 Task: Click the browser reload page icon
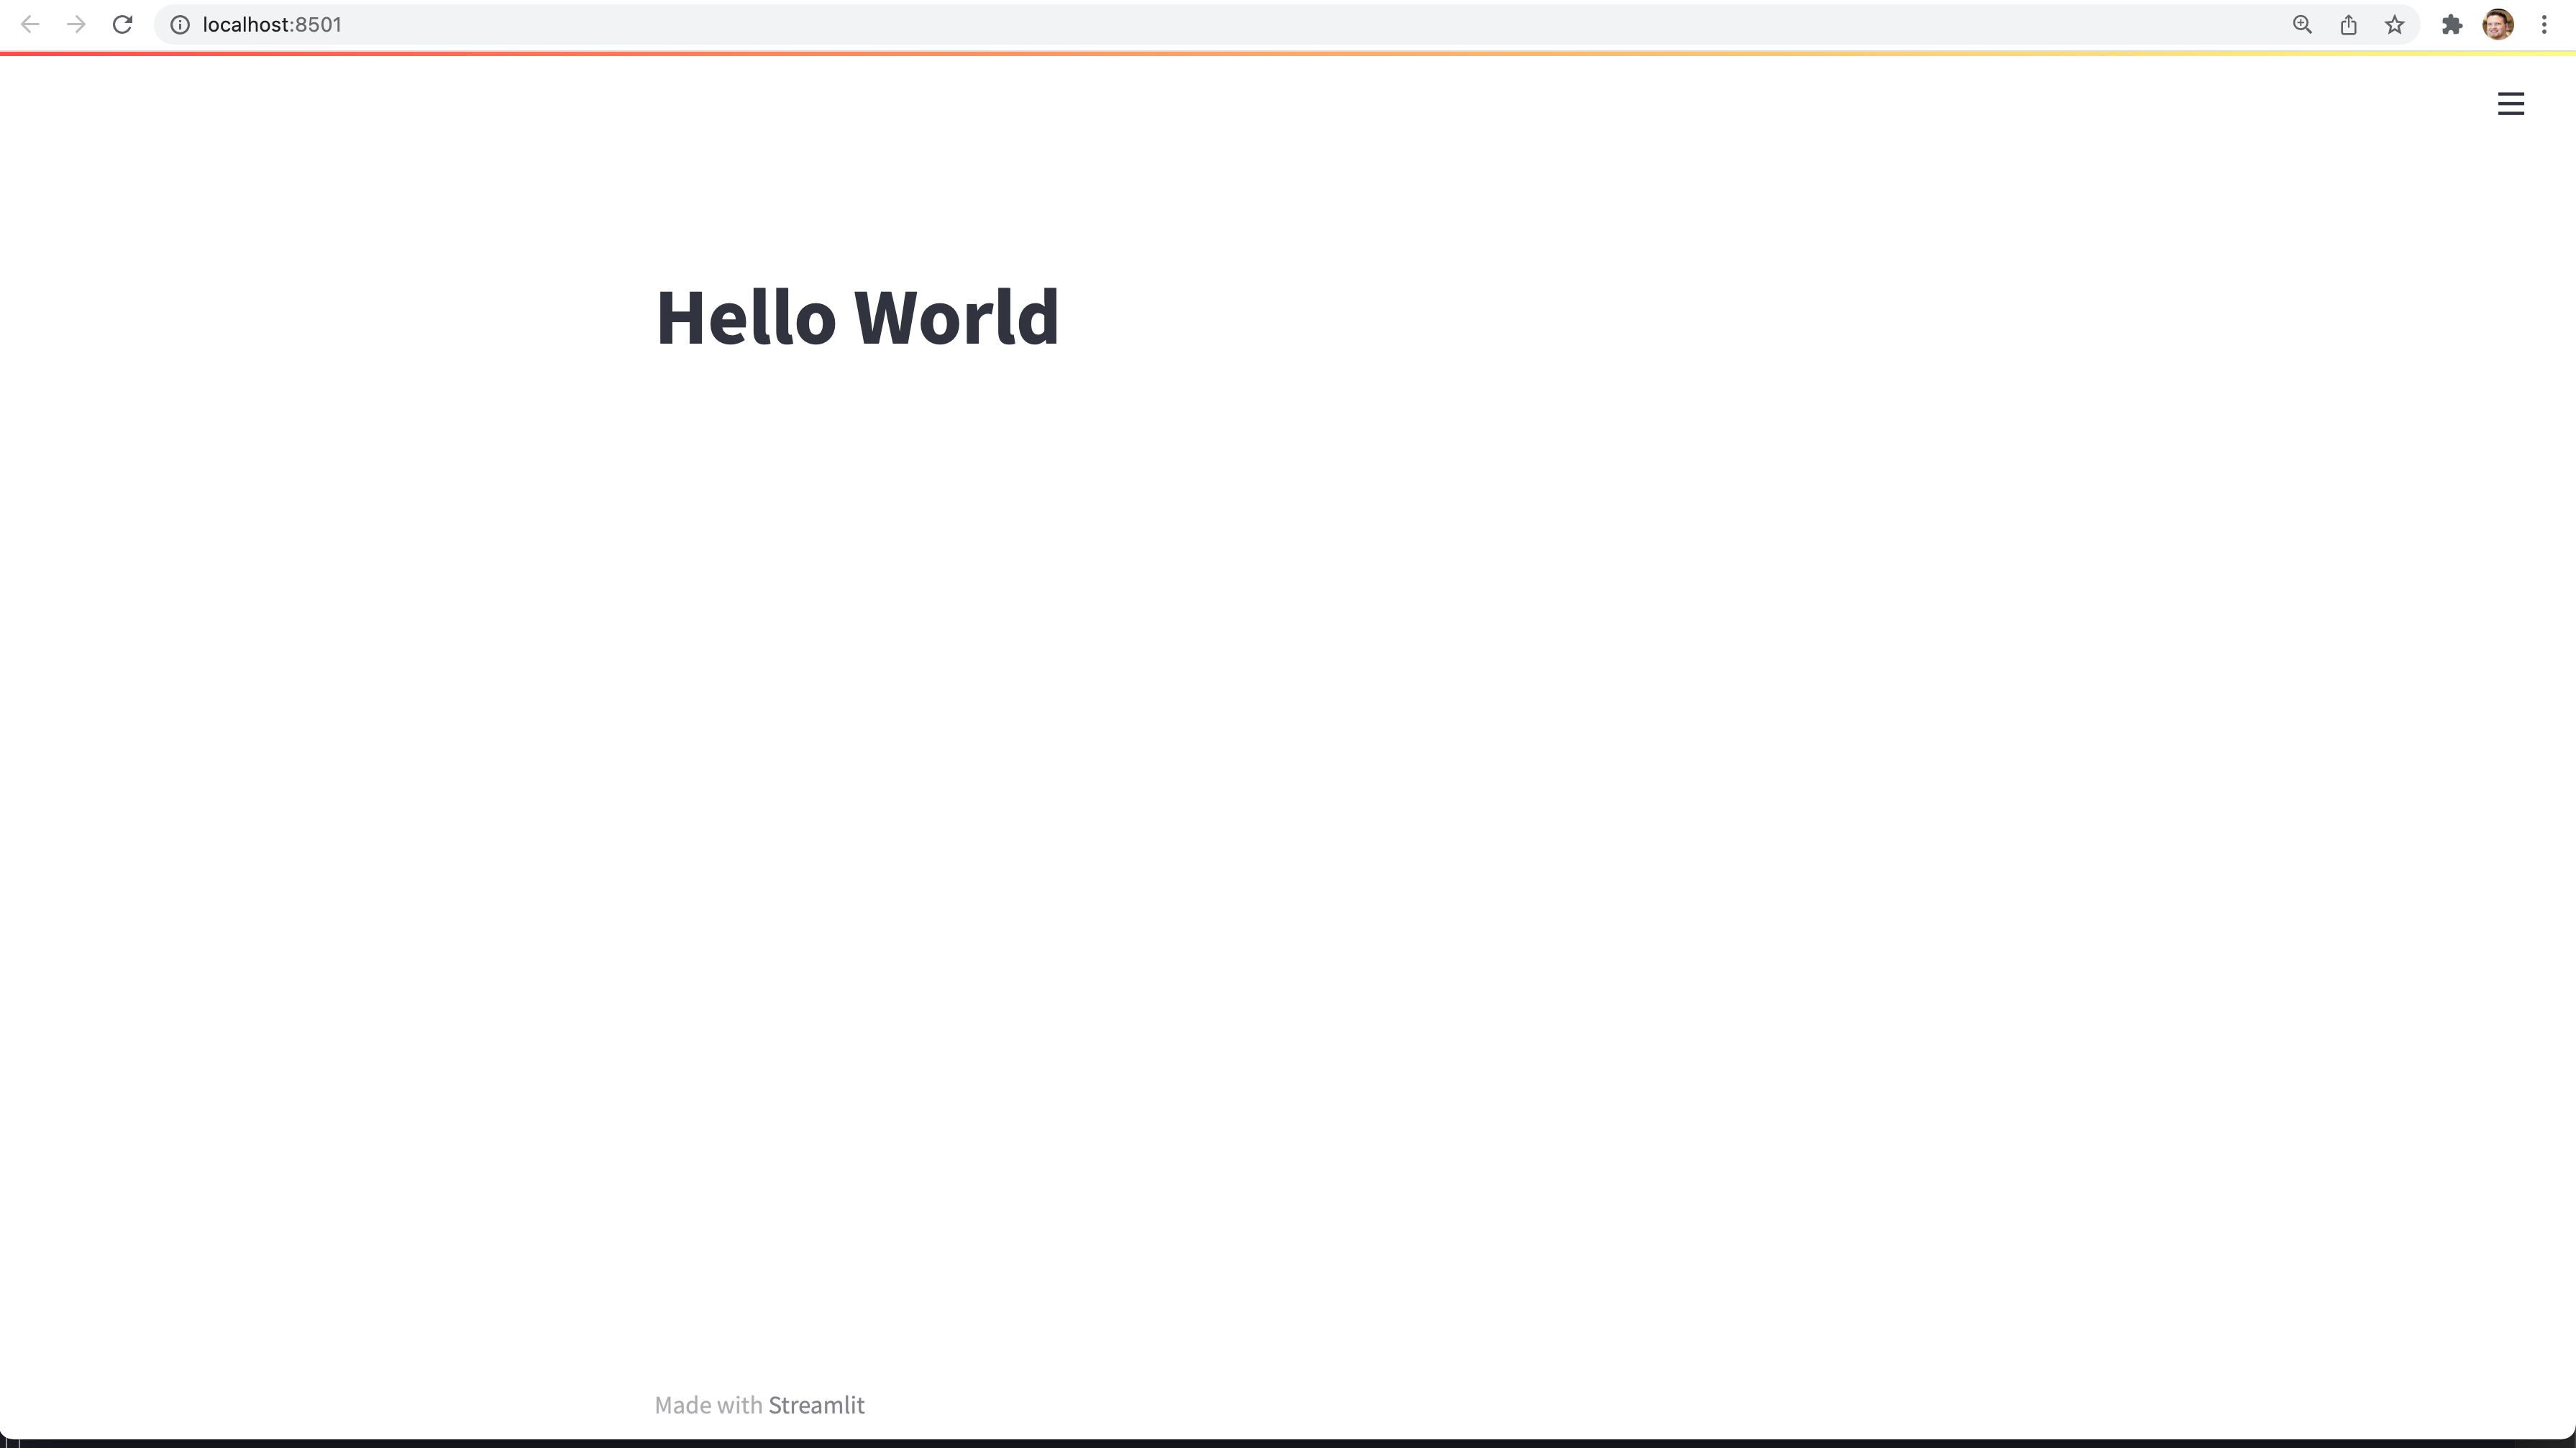click(x=122, y=24)
